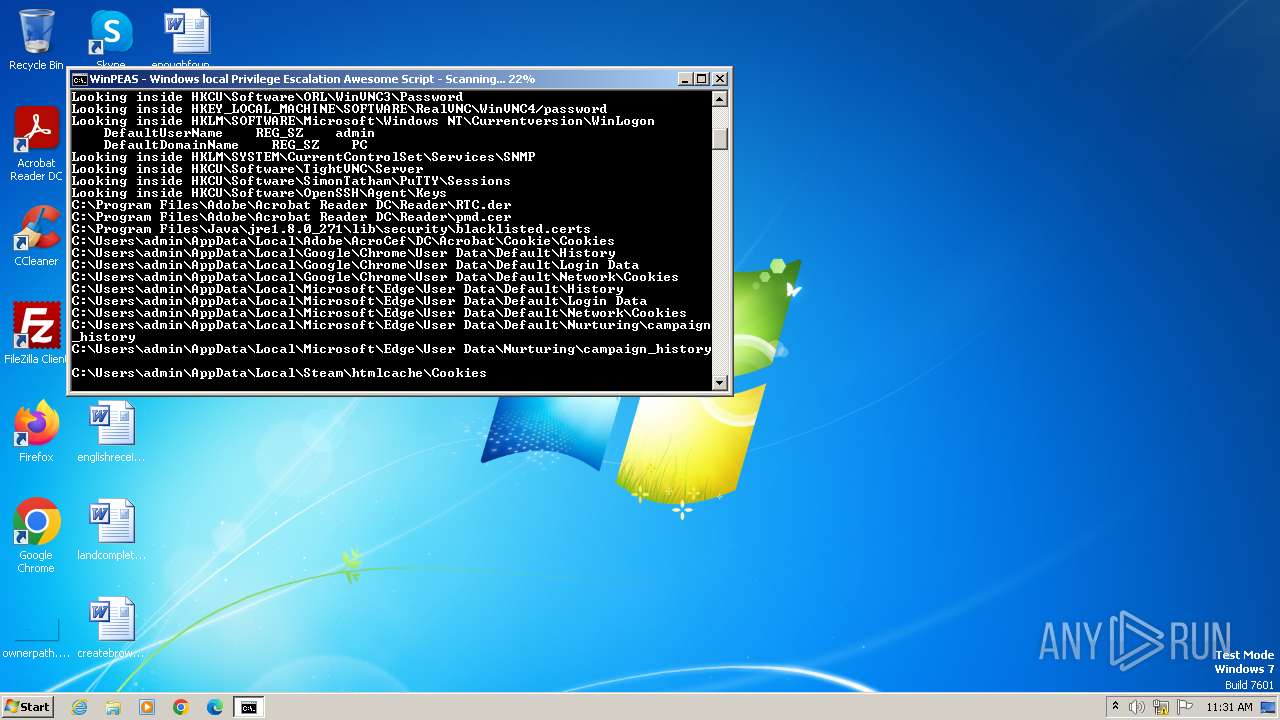The image size is (1280, 720).
Task: Launch Windows Media Player from taskbar
Action: point(147,707)
